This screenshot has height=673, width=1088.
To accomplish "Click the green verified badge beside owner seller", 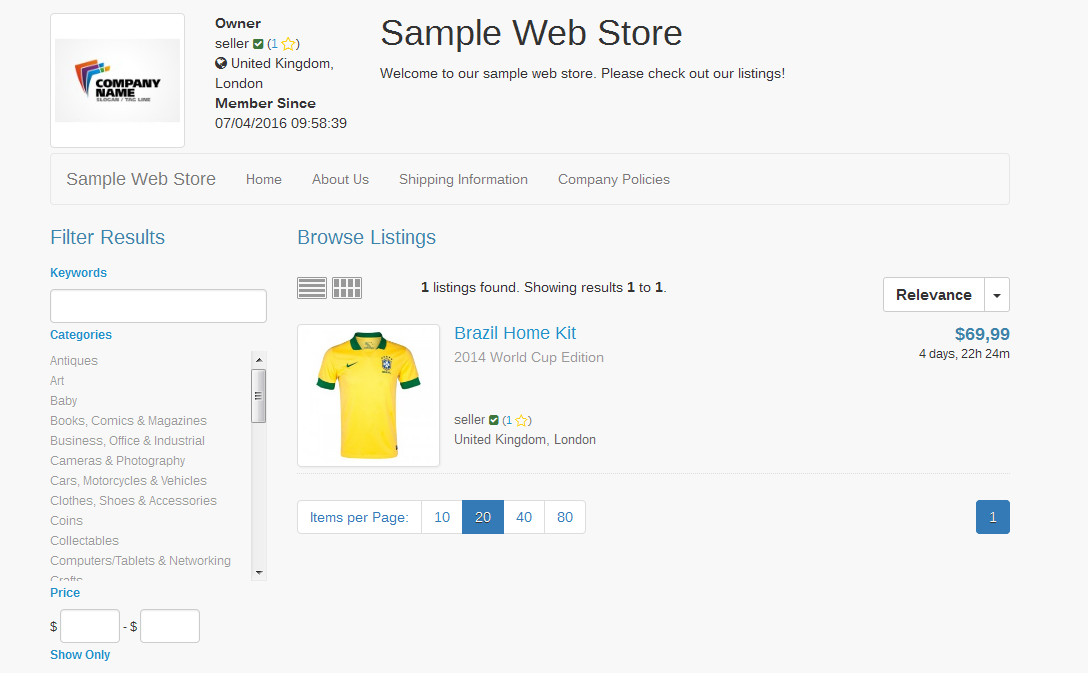I will pos(259,44).
